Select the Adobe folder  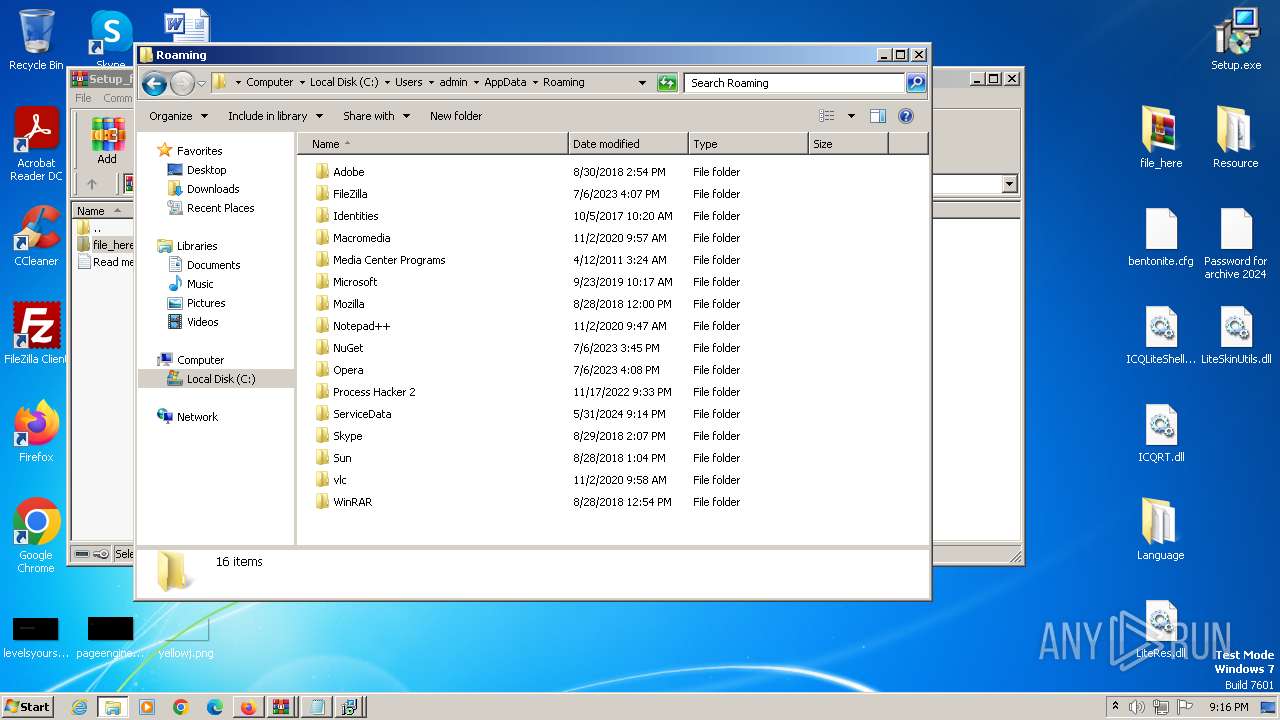click(348, 172)
